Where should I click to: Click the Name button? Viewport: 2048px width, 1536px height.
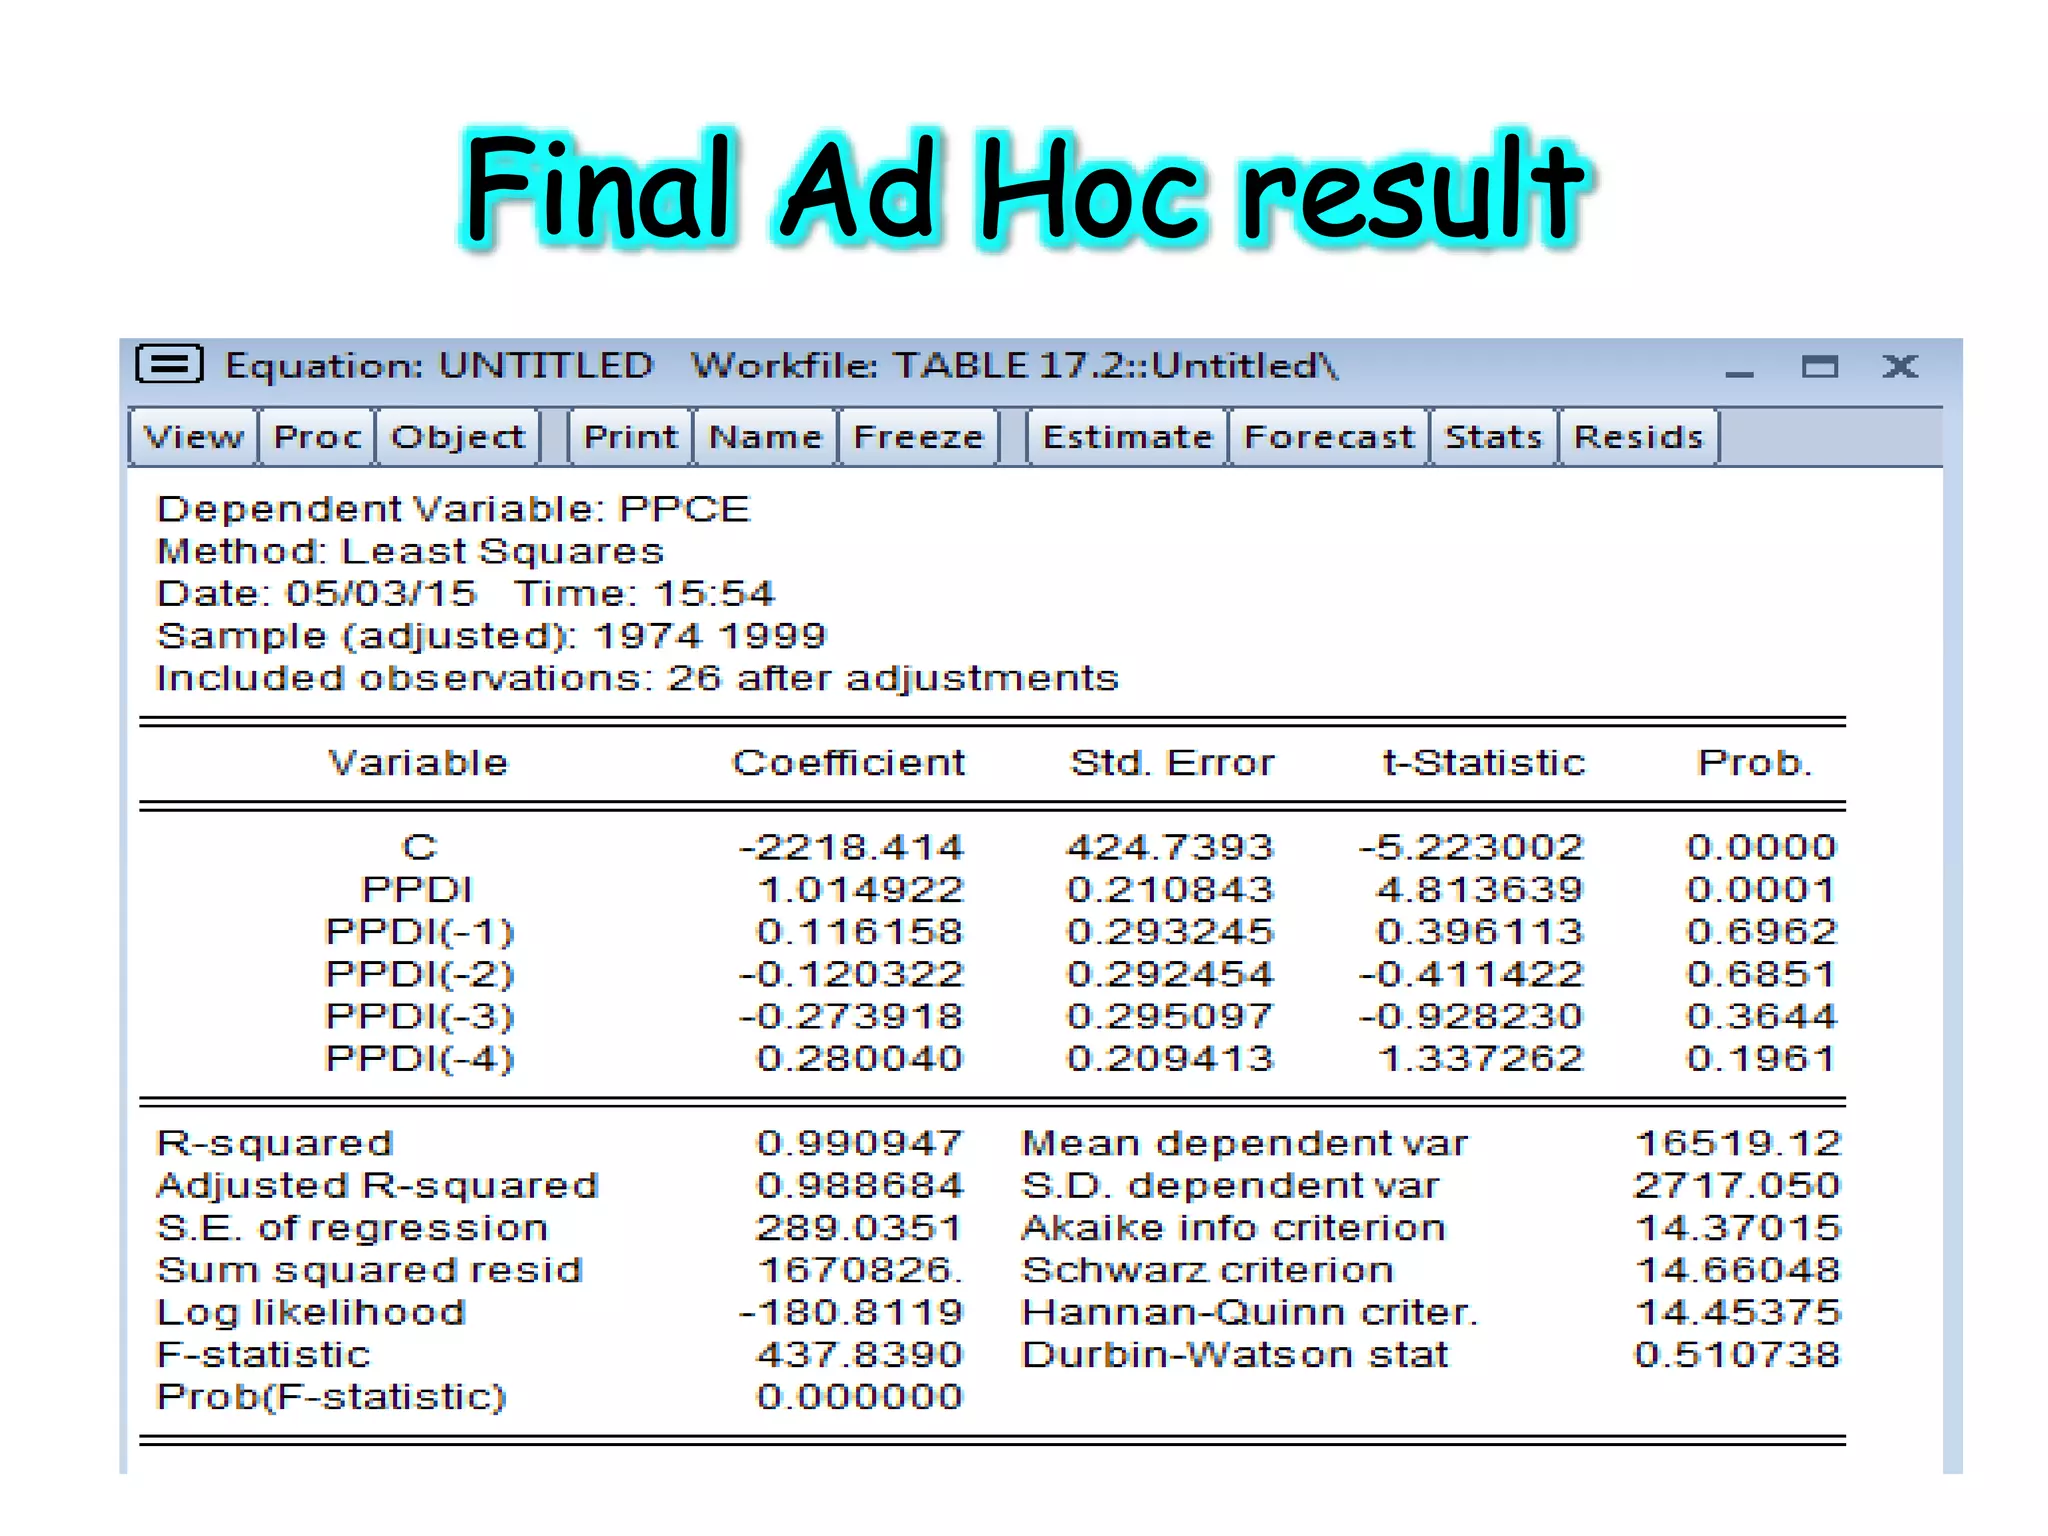[765, 437]
